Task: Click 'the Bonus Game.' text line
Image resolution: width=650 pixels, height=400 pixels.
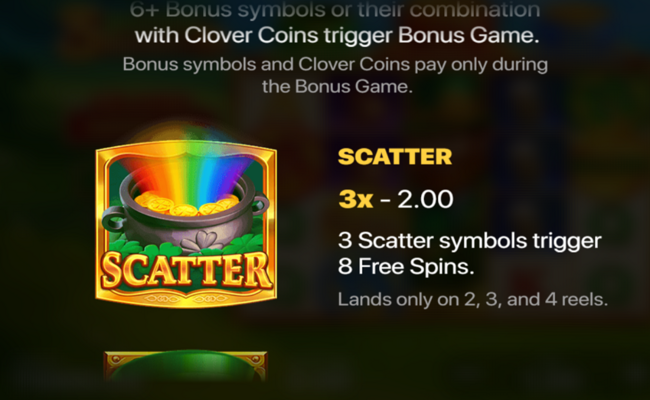Action: click(x=337, y=87)
